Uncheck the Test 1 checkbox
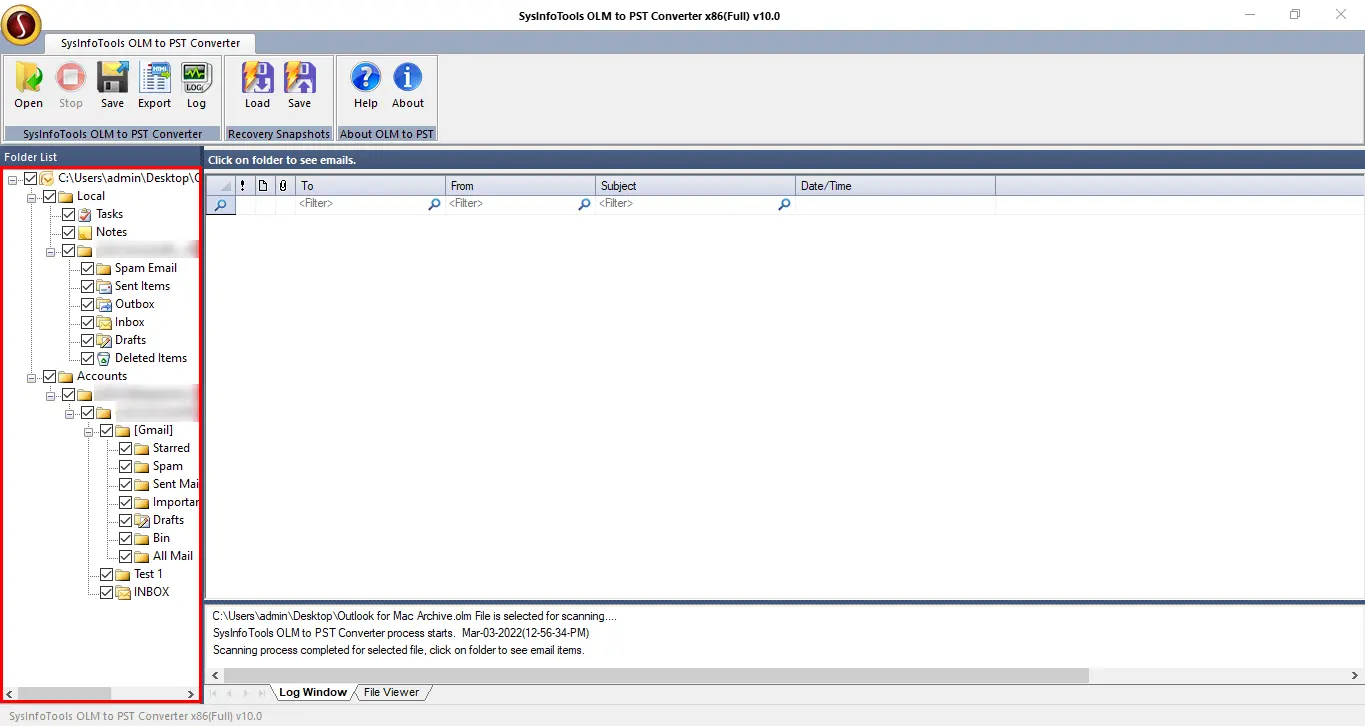 tap(106, 574)
